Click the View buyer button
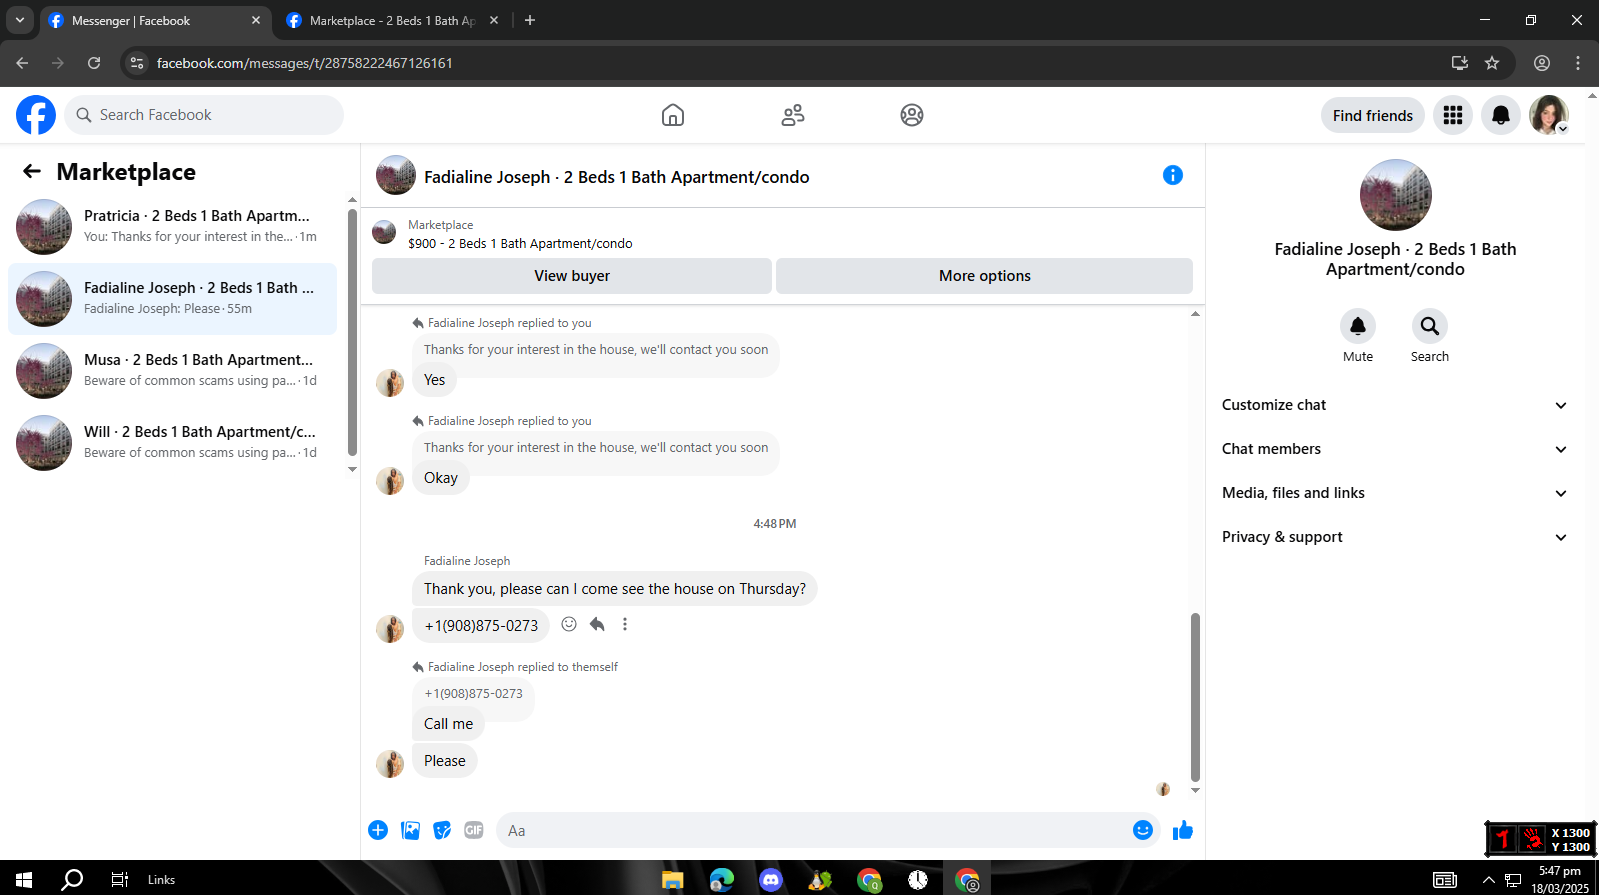The width and height of the screenshot is (1599, 895). tap(572, 276)
